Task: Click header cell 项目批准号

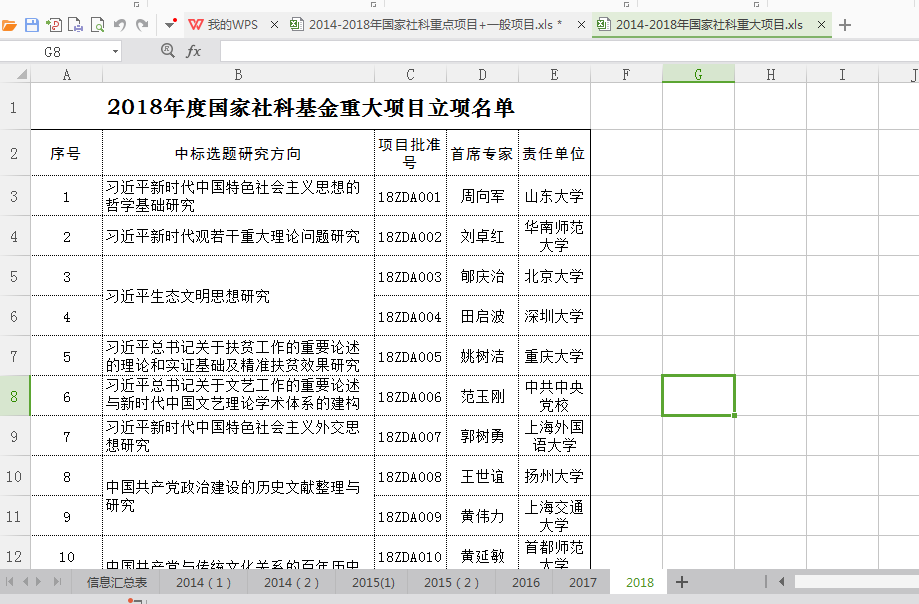Action: click(410, 153)
